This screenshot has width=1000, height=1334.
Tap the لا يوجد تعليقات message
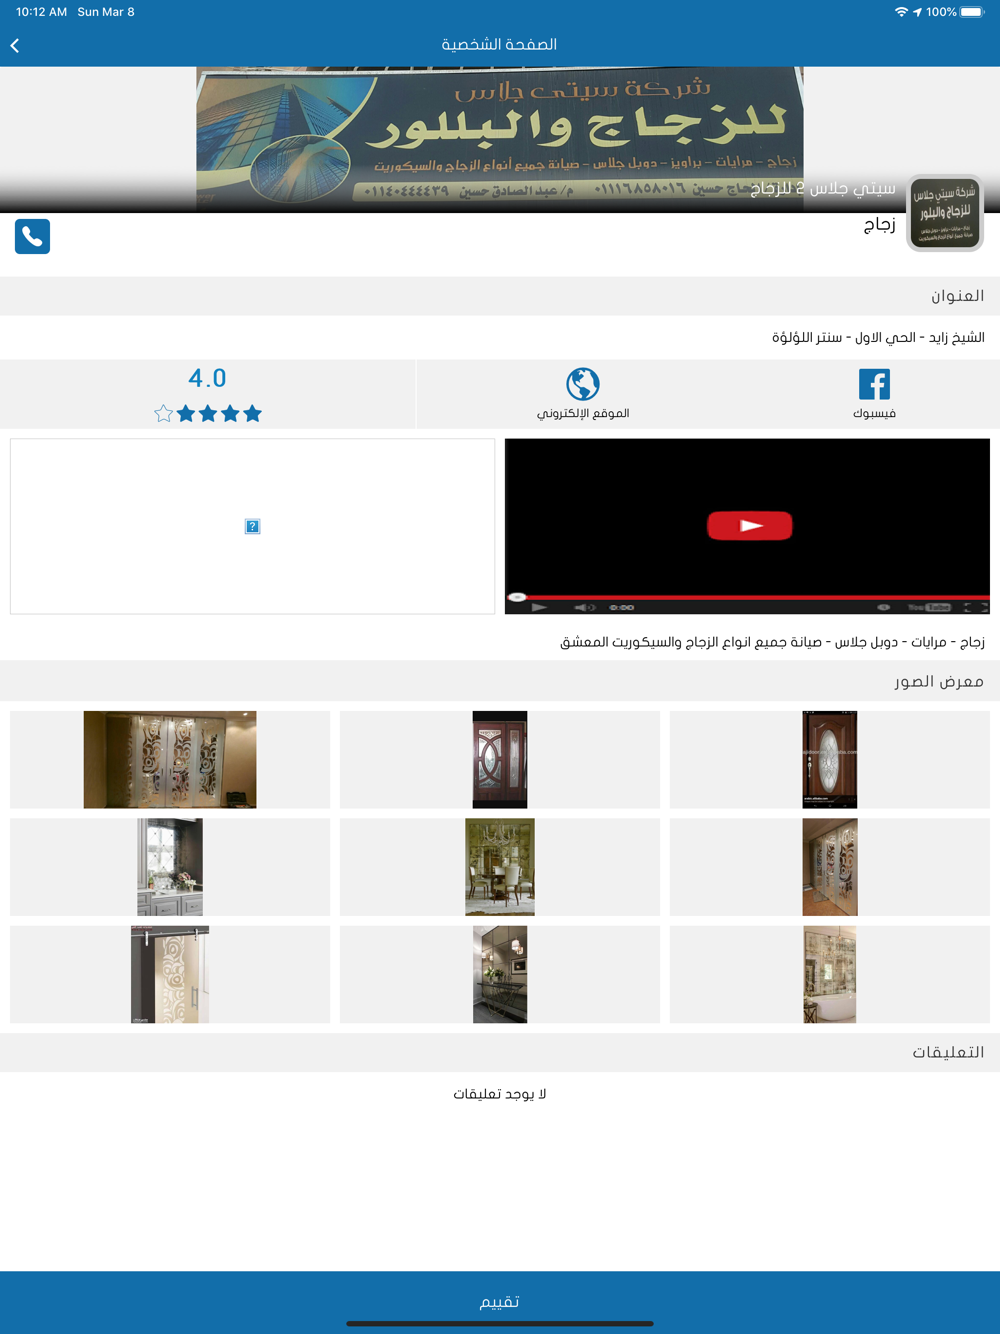[500, 1094]
